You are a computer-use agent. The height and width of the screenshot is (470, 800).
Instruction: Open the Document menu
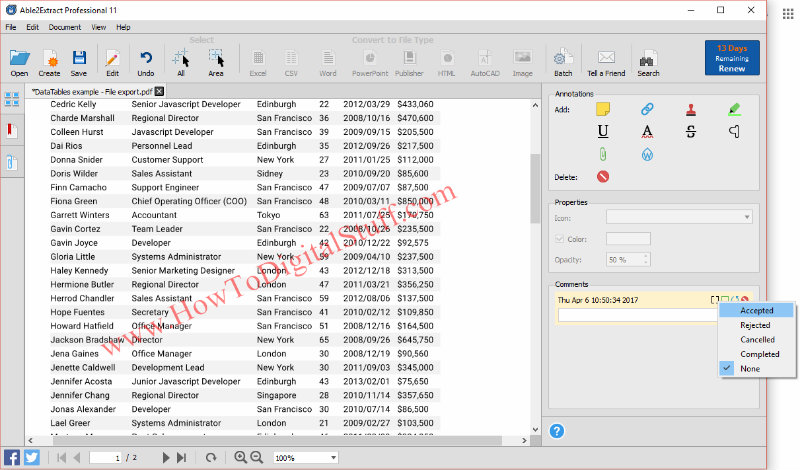pyautogui.click(x=65, y=27)
